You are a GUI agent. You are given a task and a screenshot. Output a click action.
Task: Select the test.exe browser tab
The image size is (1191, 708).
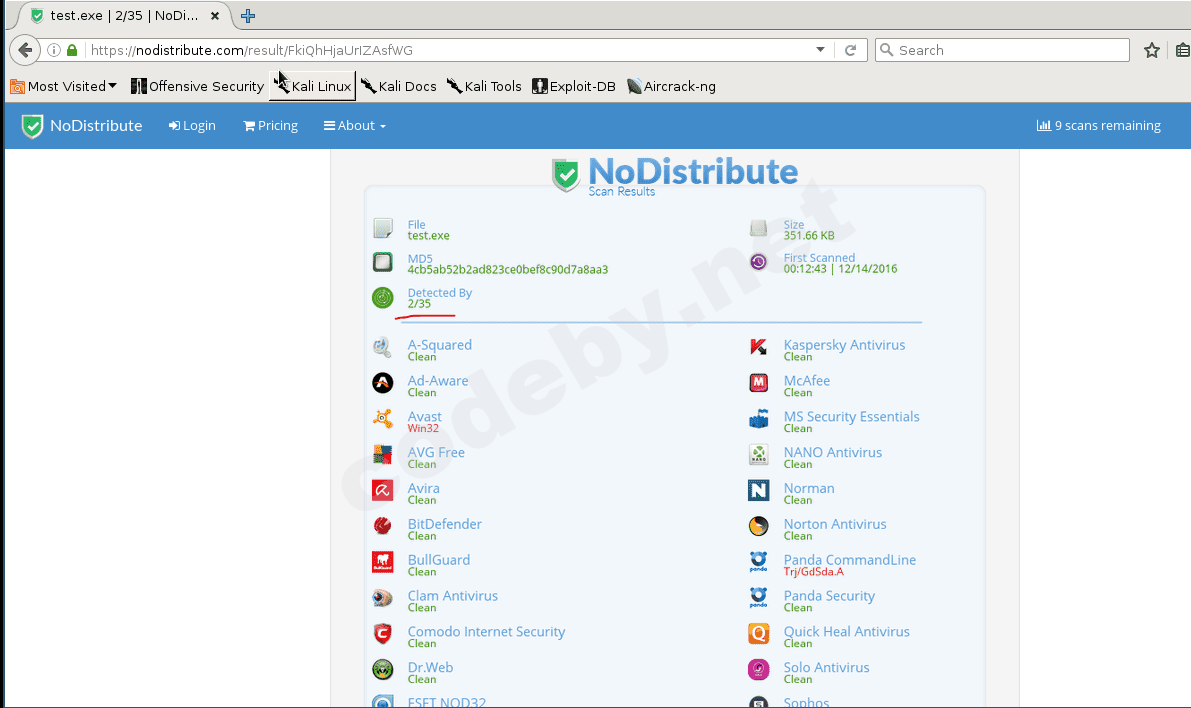(x=125, y=15)
